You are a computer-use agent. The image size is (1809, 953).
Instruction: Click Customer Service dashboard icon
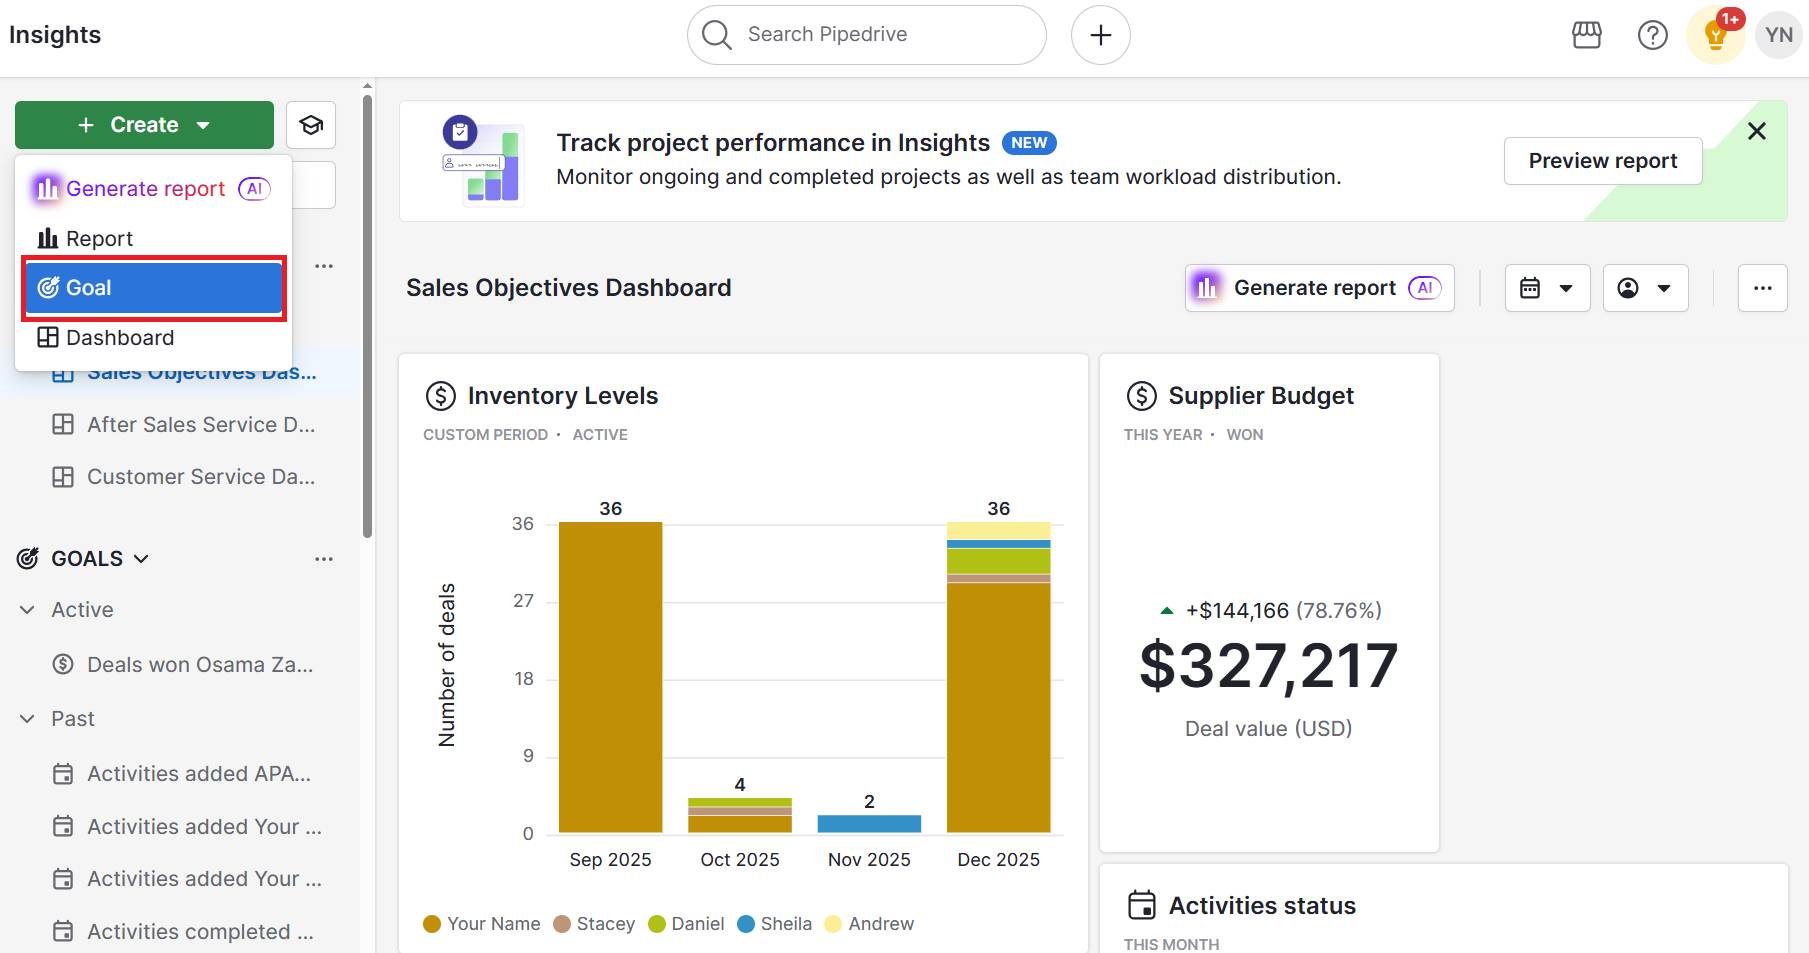[63, 477]
